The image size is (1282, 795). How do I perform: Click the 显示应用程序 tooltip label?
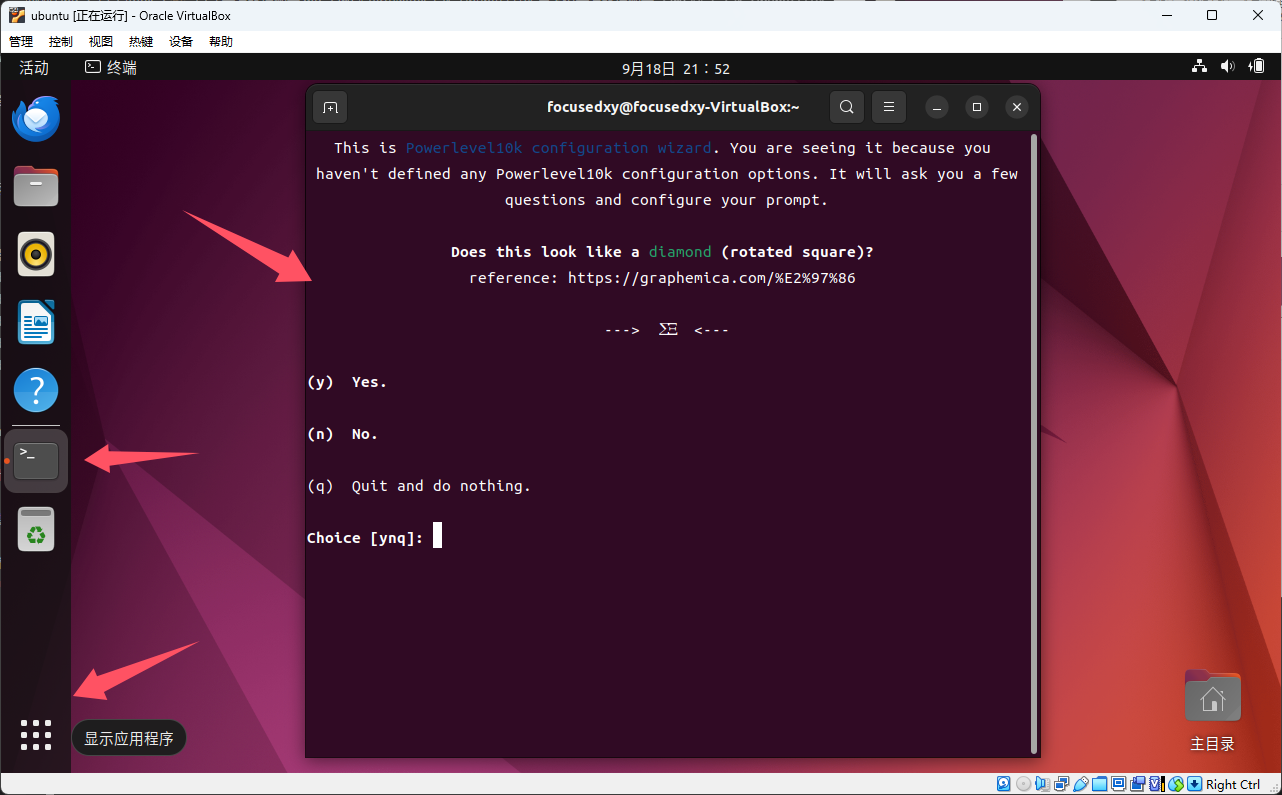tap(129, 738)
